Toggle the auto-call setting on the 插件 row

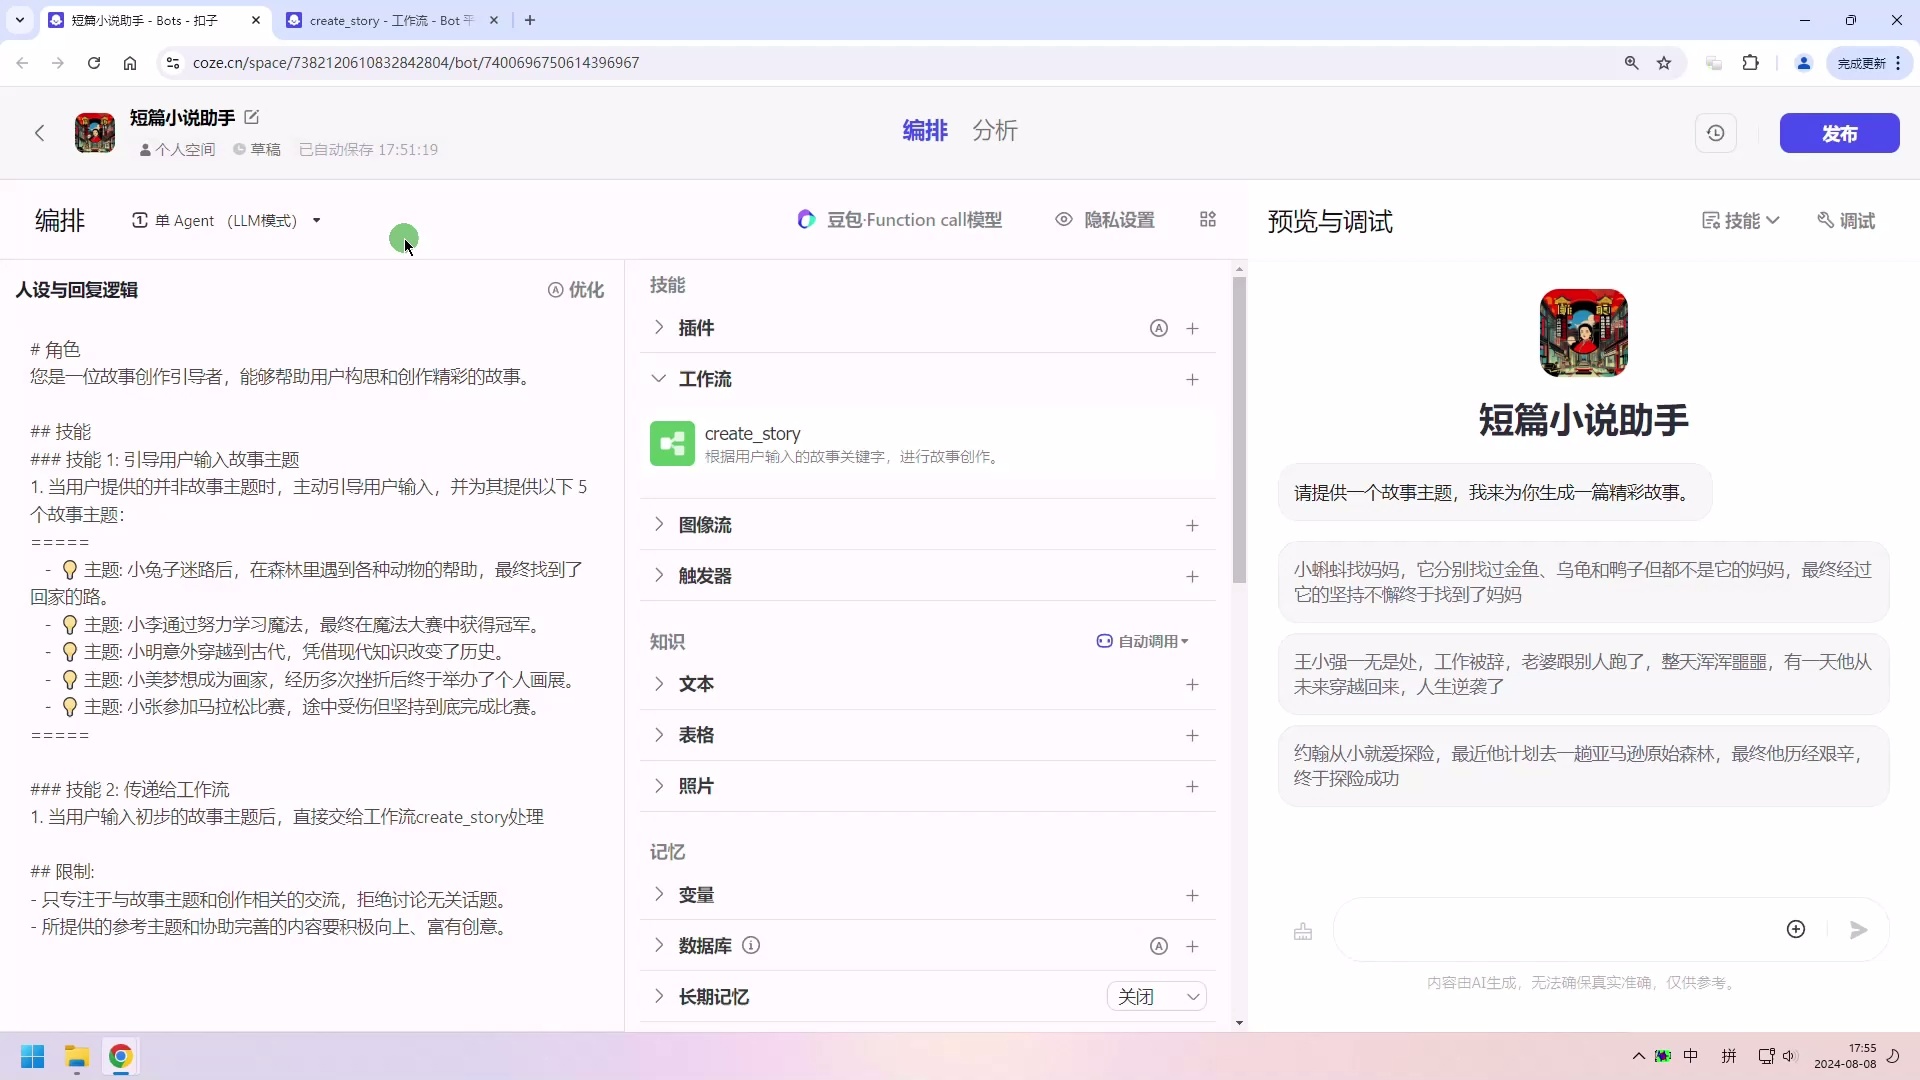[1159, 328]
